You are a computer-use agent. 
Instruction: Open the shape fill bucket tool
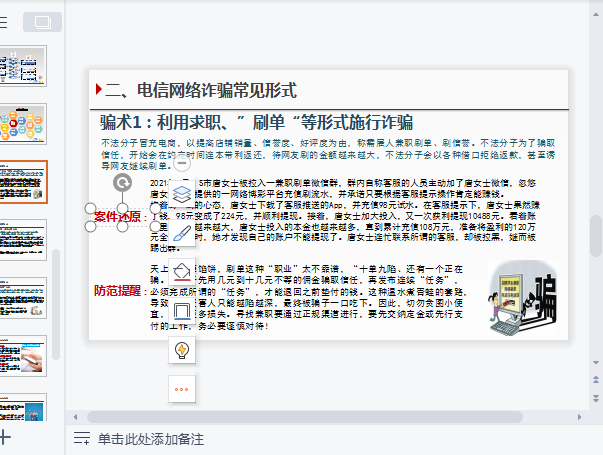tap(181, 271)
